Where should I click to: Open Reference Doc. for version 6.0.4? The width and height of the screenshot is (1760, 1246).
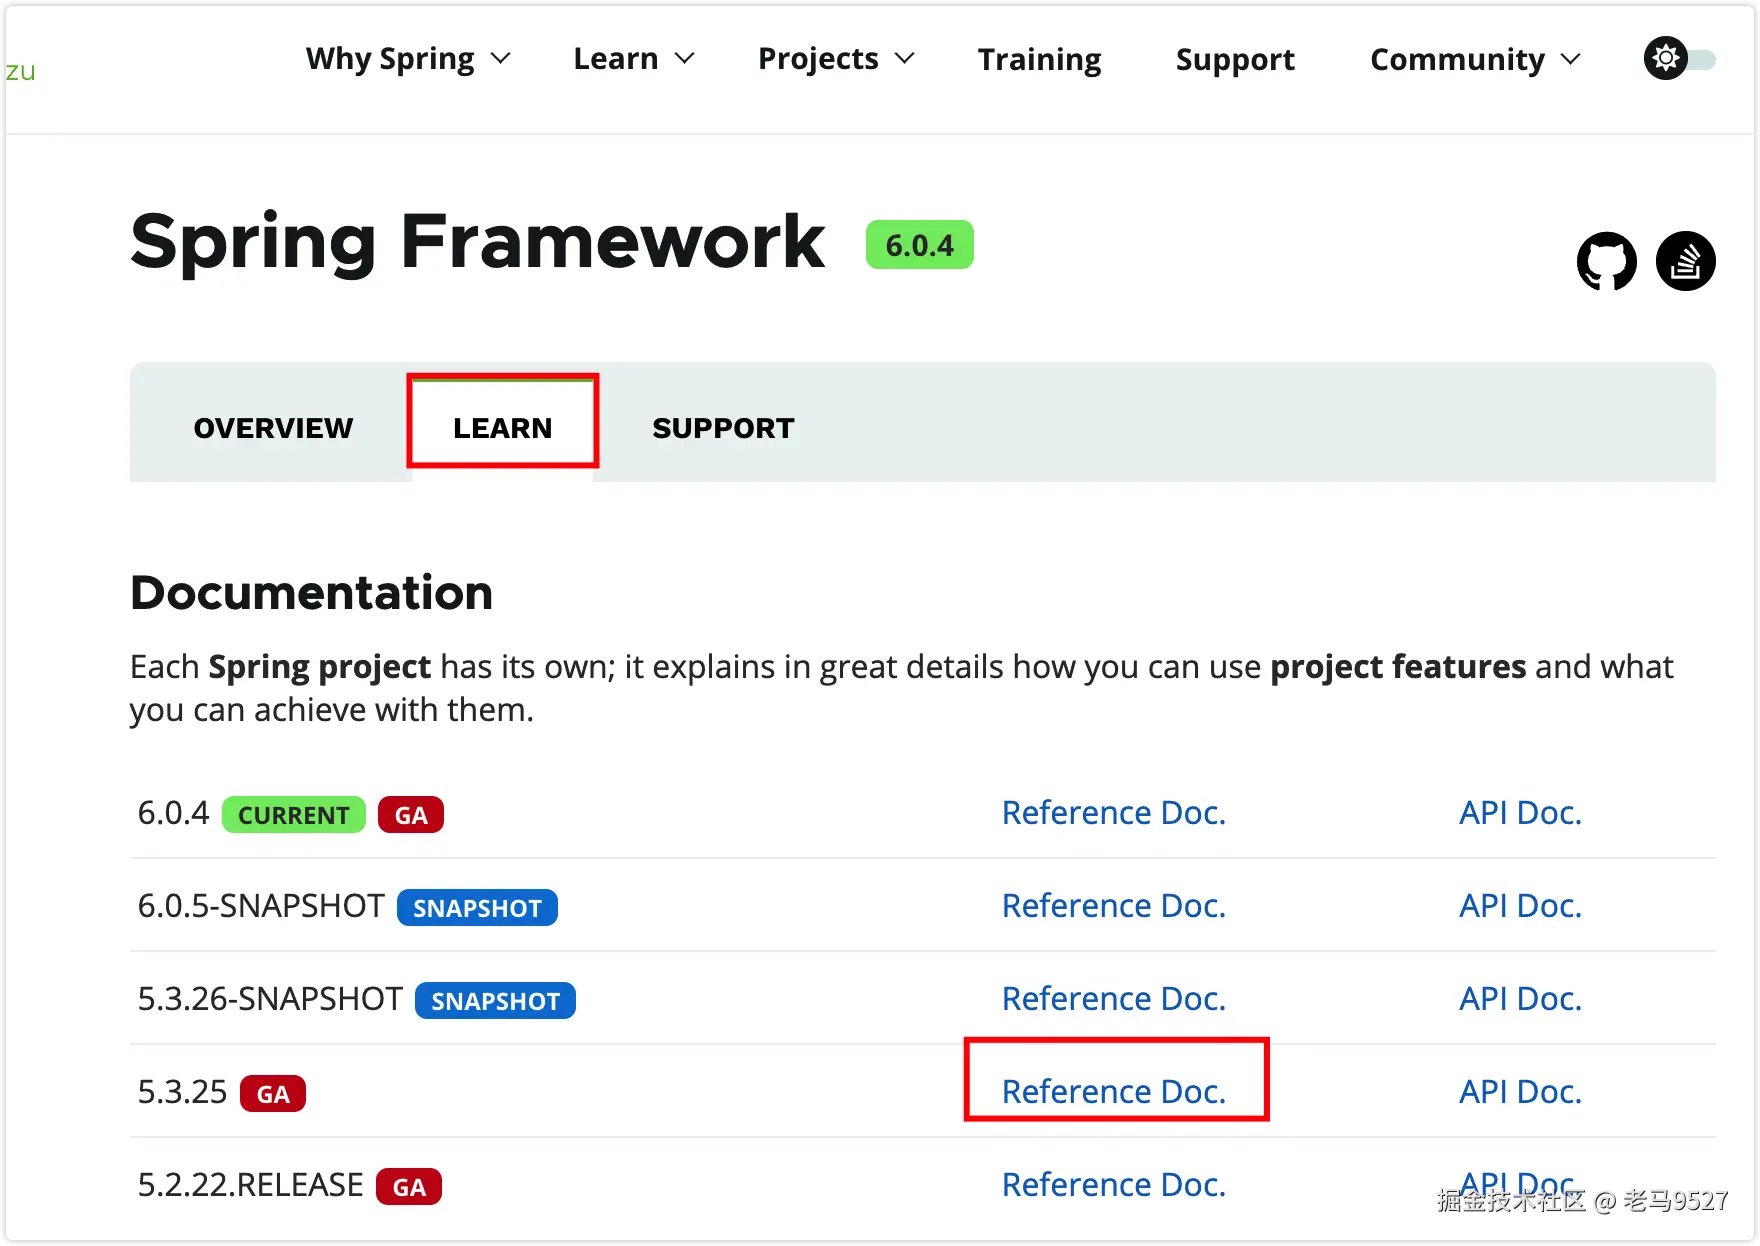pyautogui.click(x=1114, y=813)
